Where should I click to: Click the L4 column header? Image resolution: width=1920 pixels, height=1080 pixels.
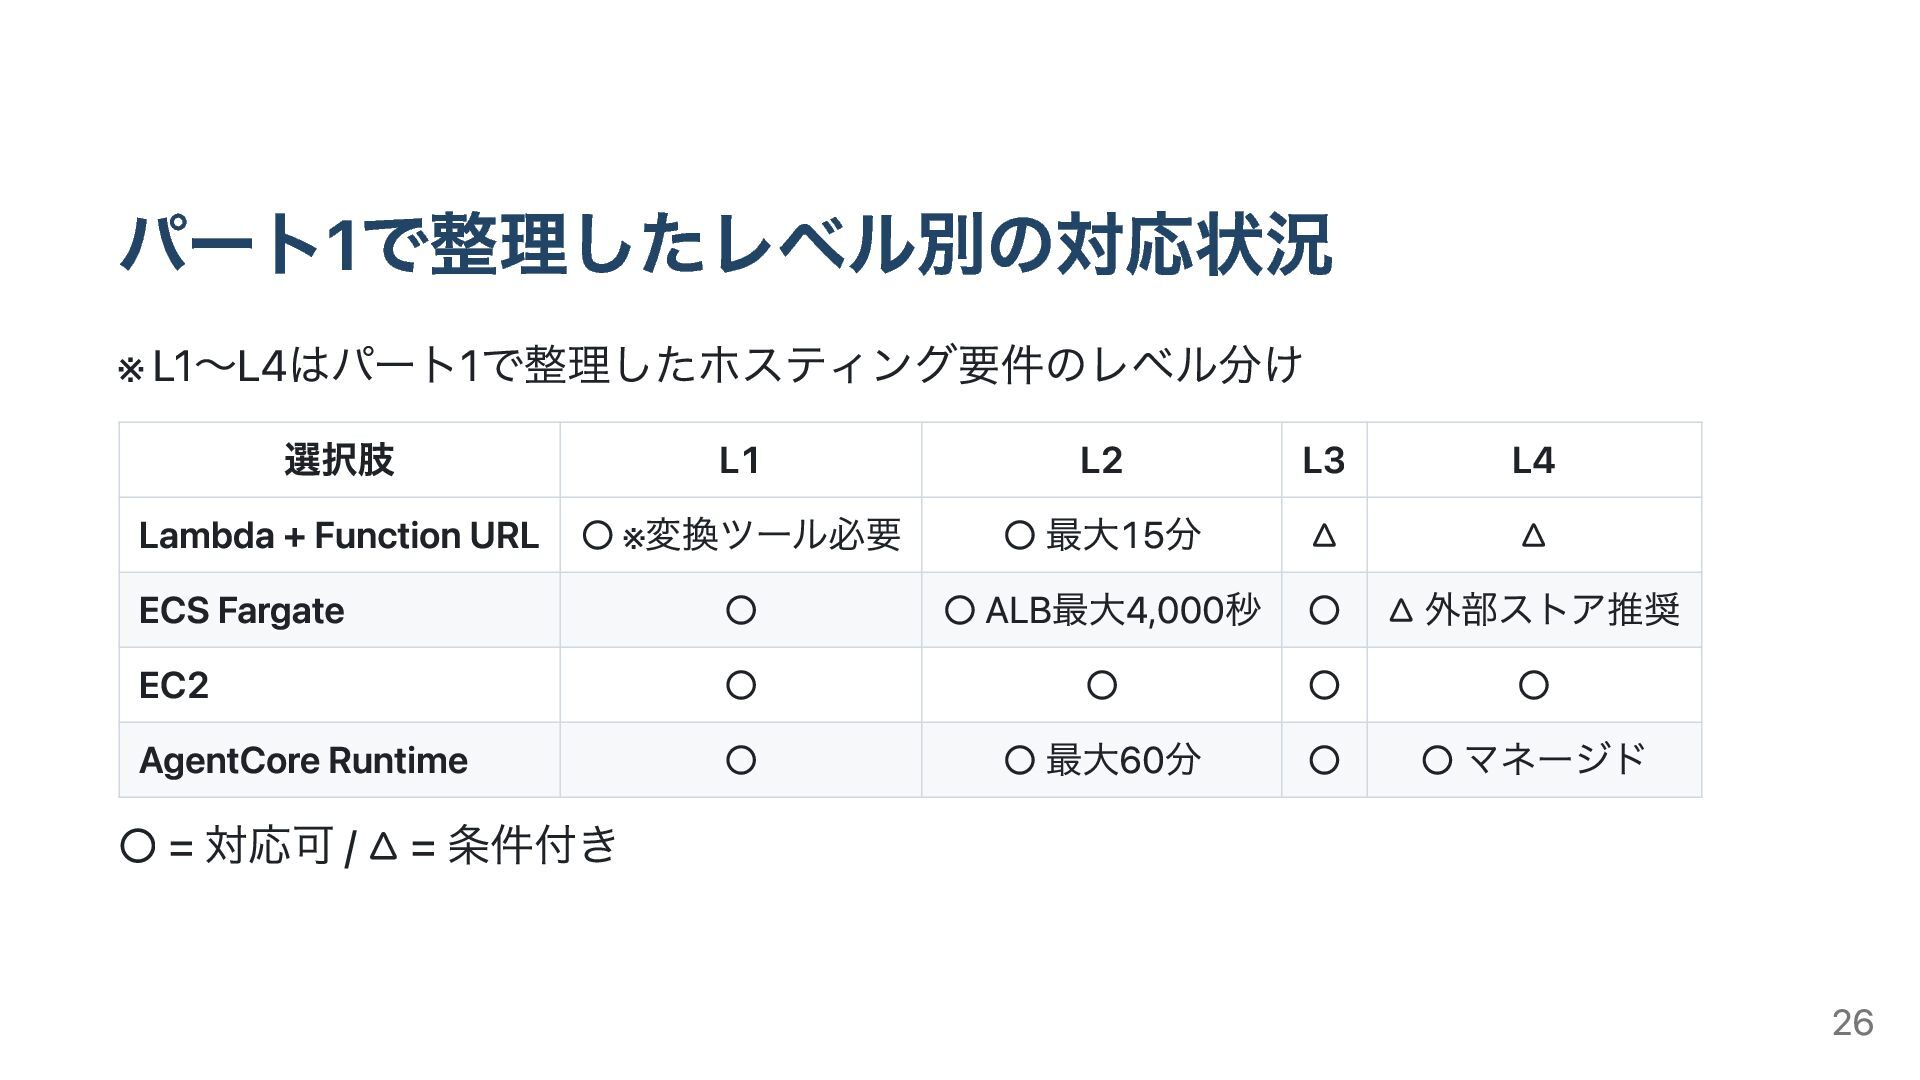(x=1533, y=460)
